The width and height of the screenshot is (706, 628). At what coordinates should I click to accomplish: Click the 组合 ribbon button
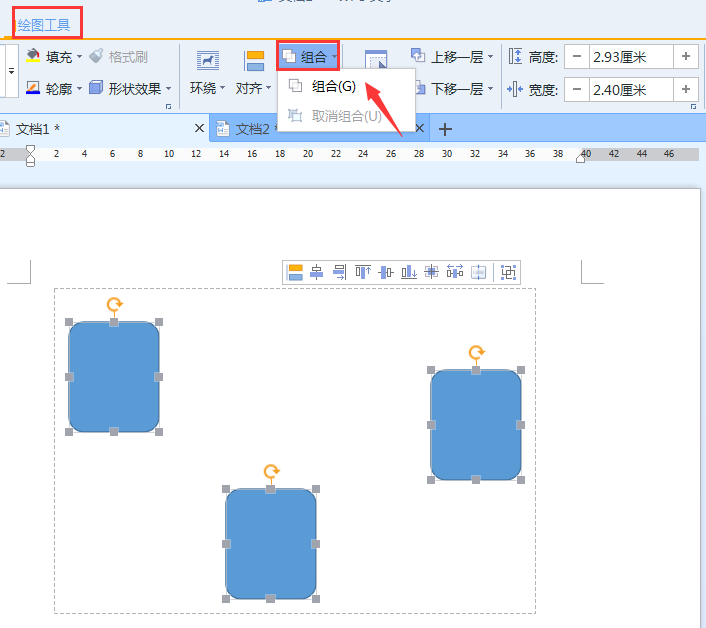[308, 56]
